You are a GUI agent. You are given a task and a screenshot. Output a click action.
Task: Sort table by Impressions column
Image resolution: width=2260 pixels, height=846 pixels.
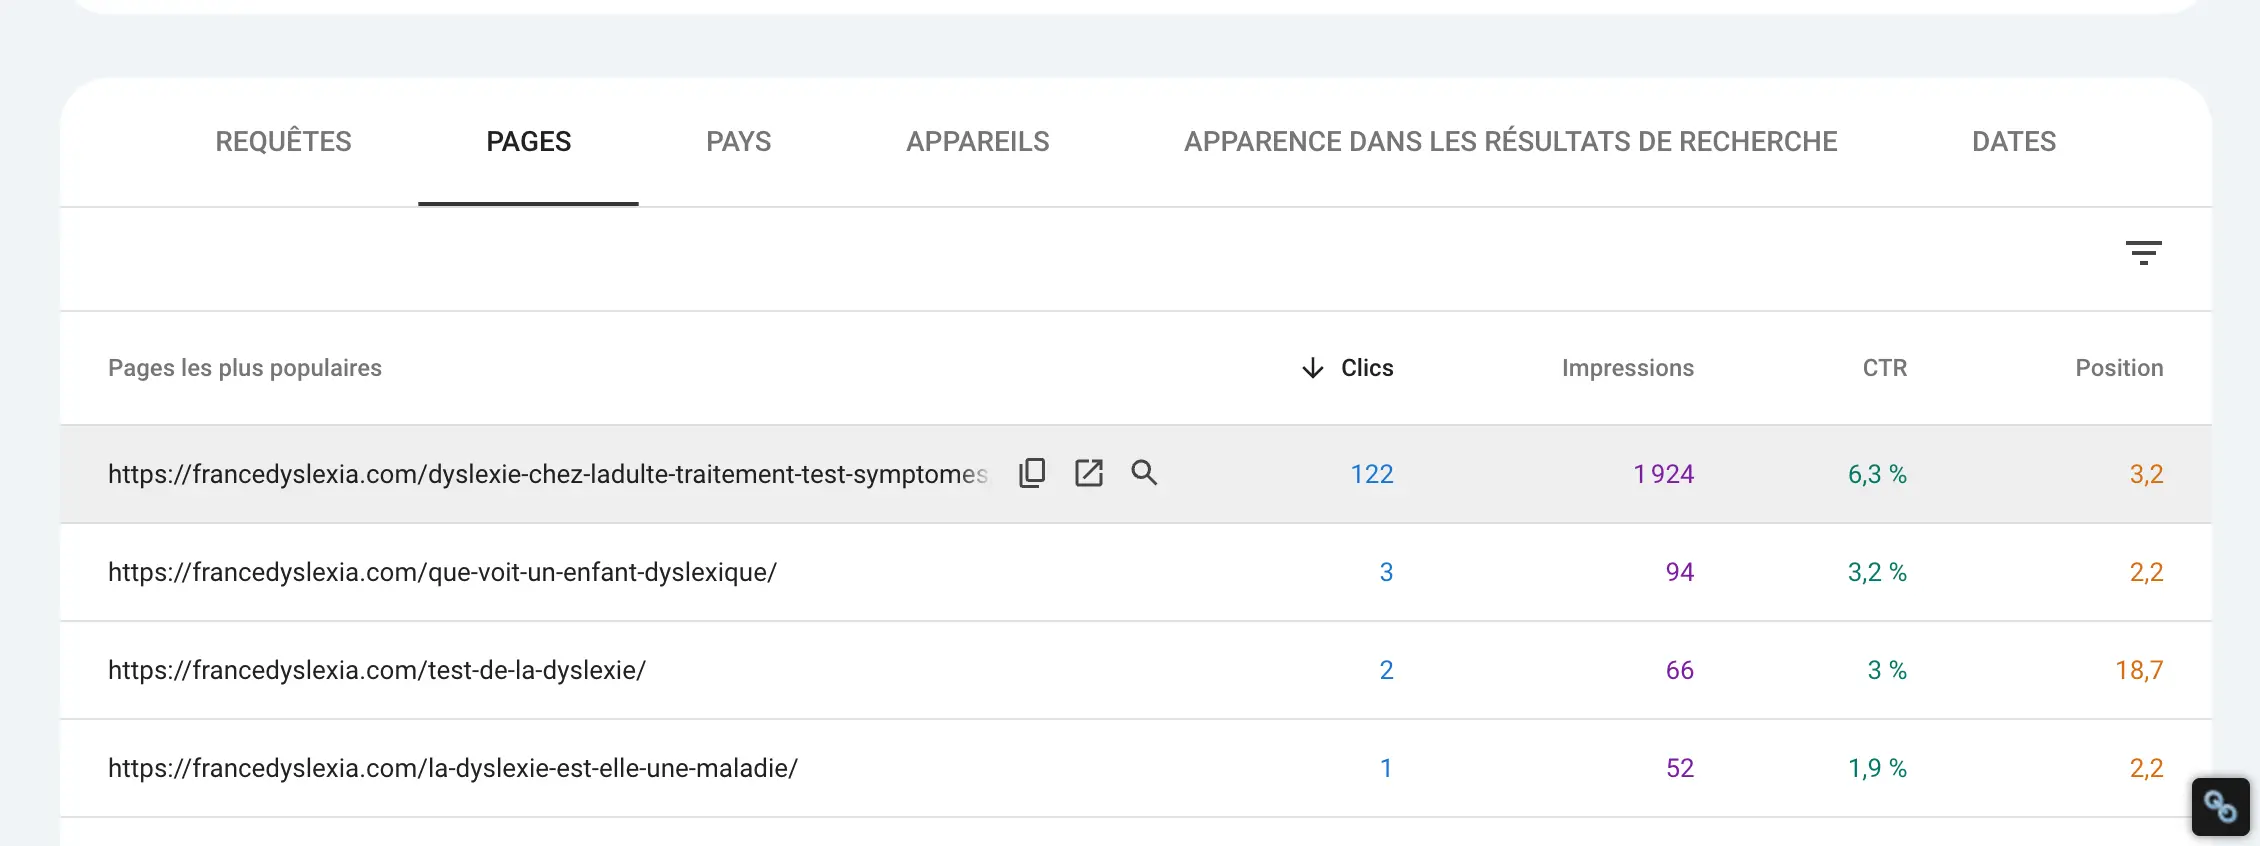pyautogui.click(x=1627, y=368)
